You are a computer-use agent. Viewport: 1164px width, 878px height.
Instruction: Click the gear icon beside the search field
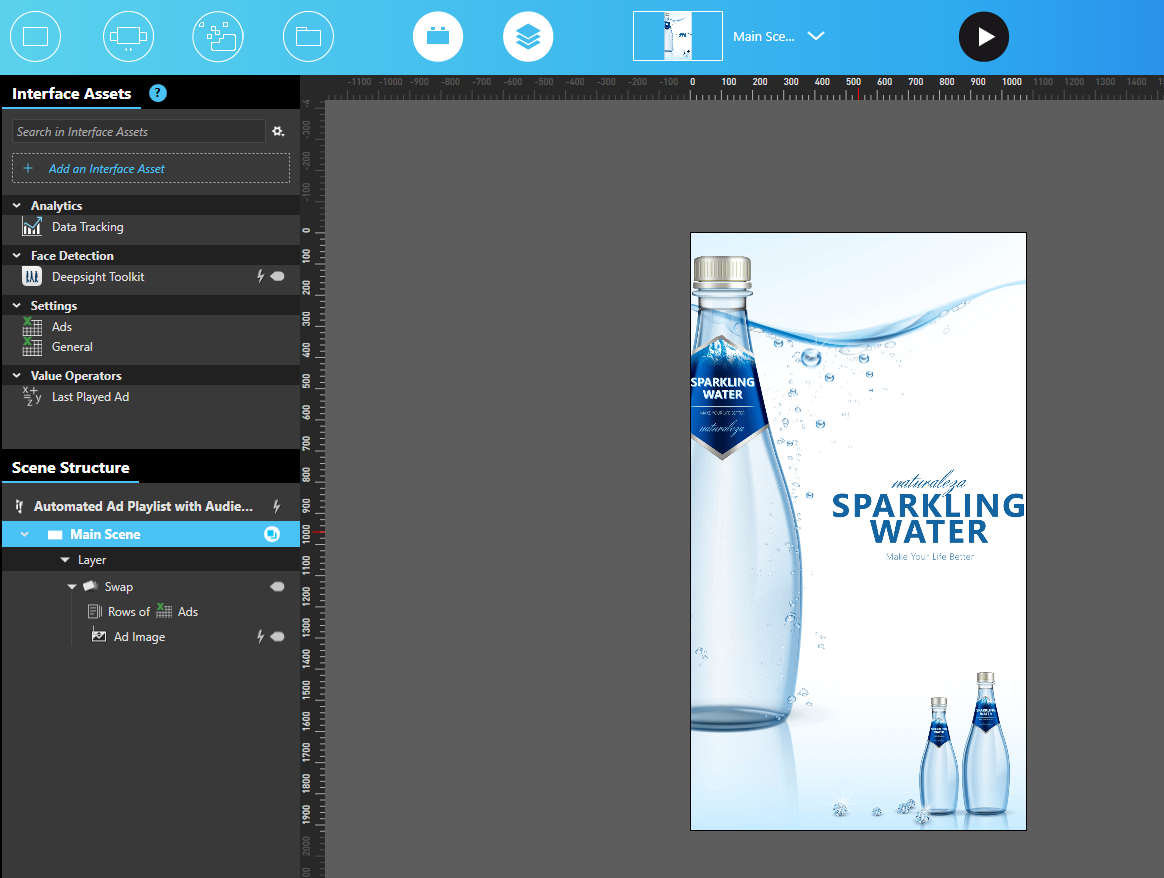(279, 132)
